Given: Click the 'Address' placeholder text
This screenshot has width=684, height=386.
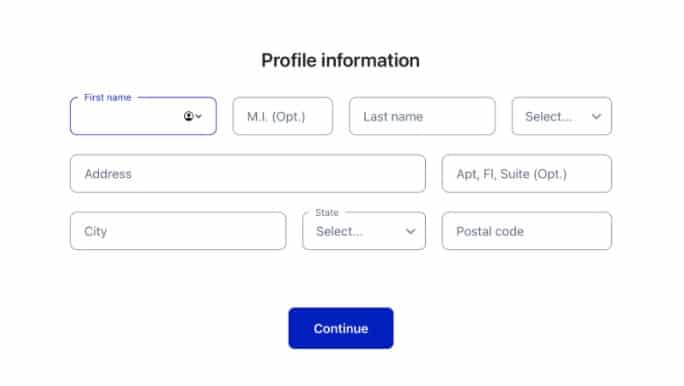Looking at the screenshot, I should pos(108,174).
